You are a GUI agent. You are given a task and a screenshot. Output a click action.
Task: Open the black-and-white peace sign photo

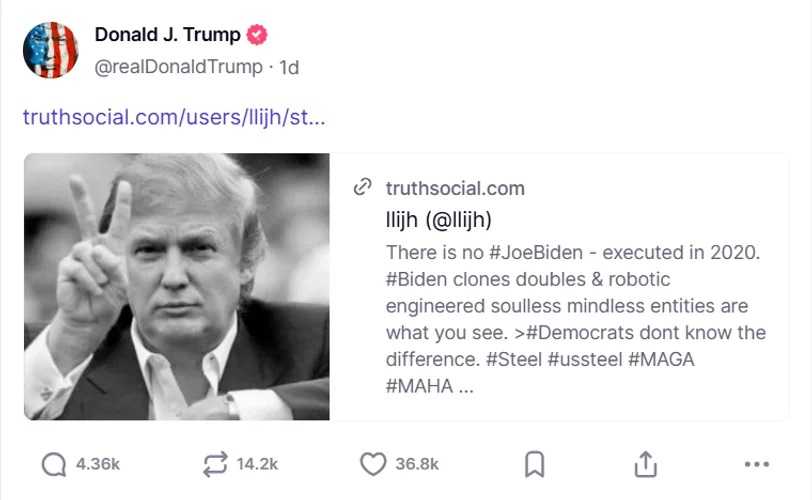[177, 286]
